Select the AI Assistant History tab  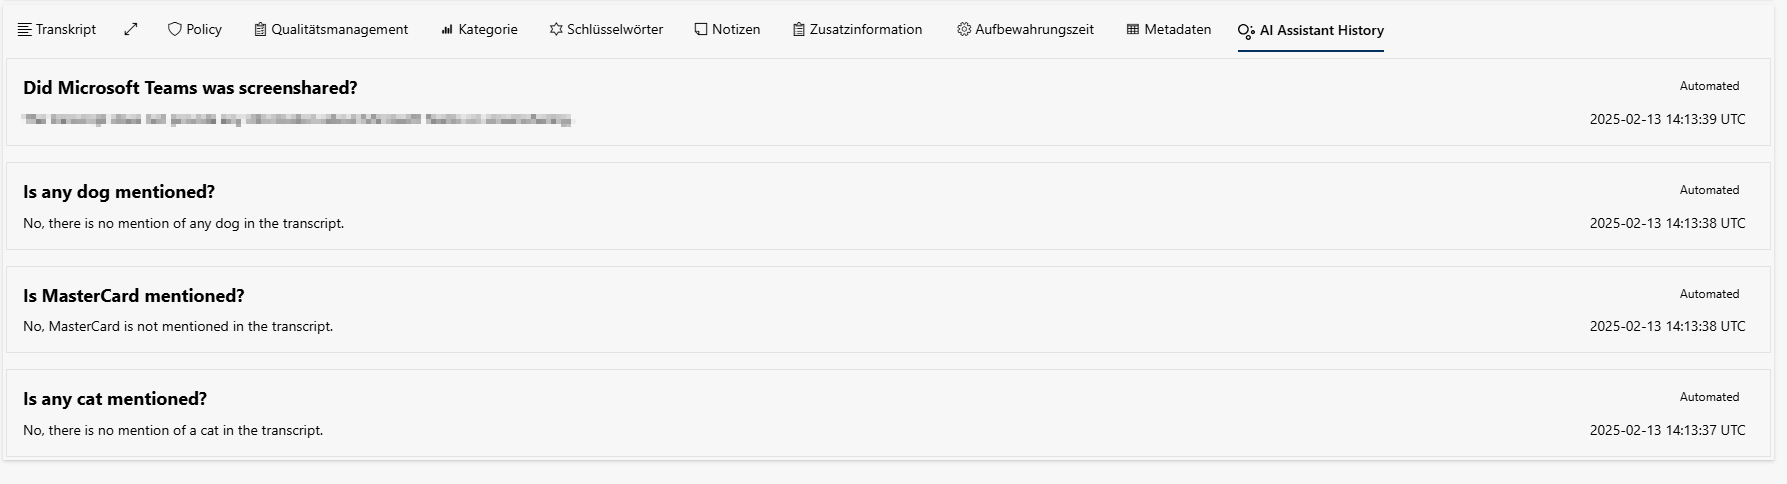pos(1311,30)
